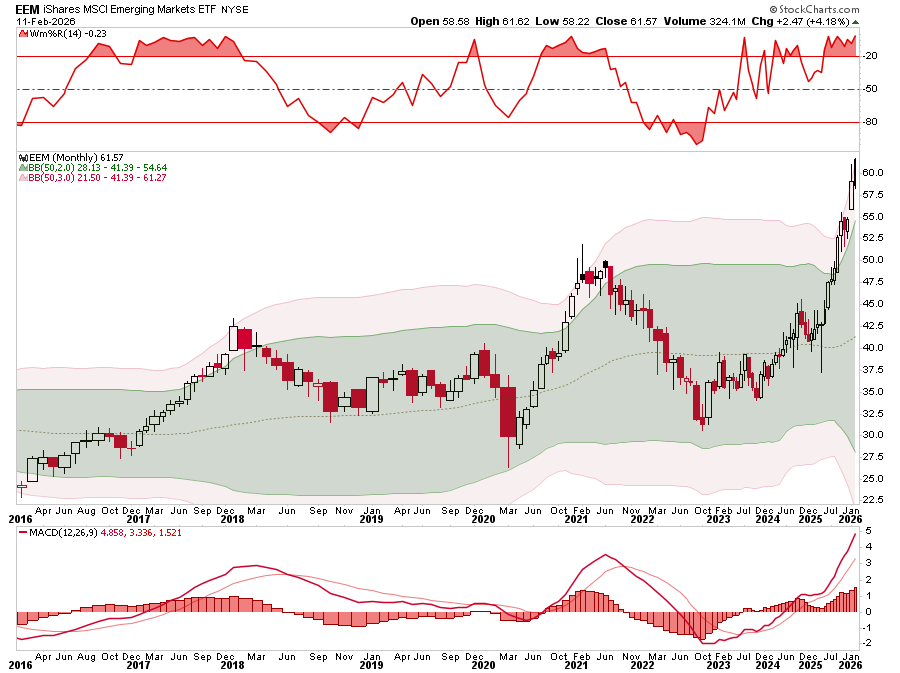Click the 50.0 price level on right axis

click(872, 260)
